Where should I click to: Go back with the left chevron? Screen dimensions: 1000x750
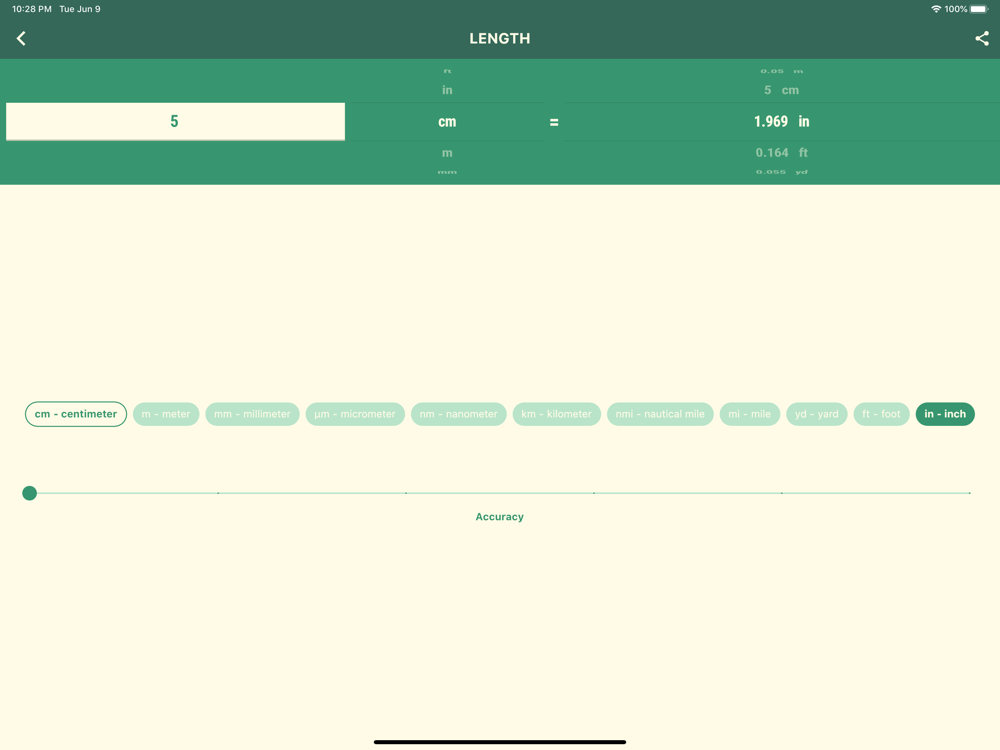pyautogui.click(x=21, y=38)
